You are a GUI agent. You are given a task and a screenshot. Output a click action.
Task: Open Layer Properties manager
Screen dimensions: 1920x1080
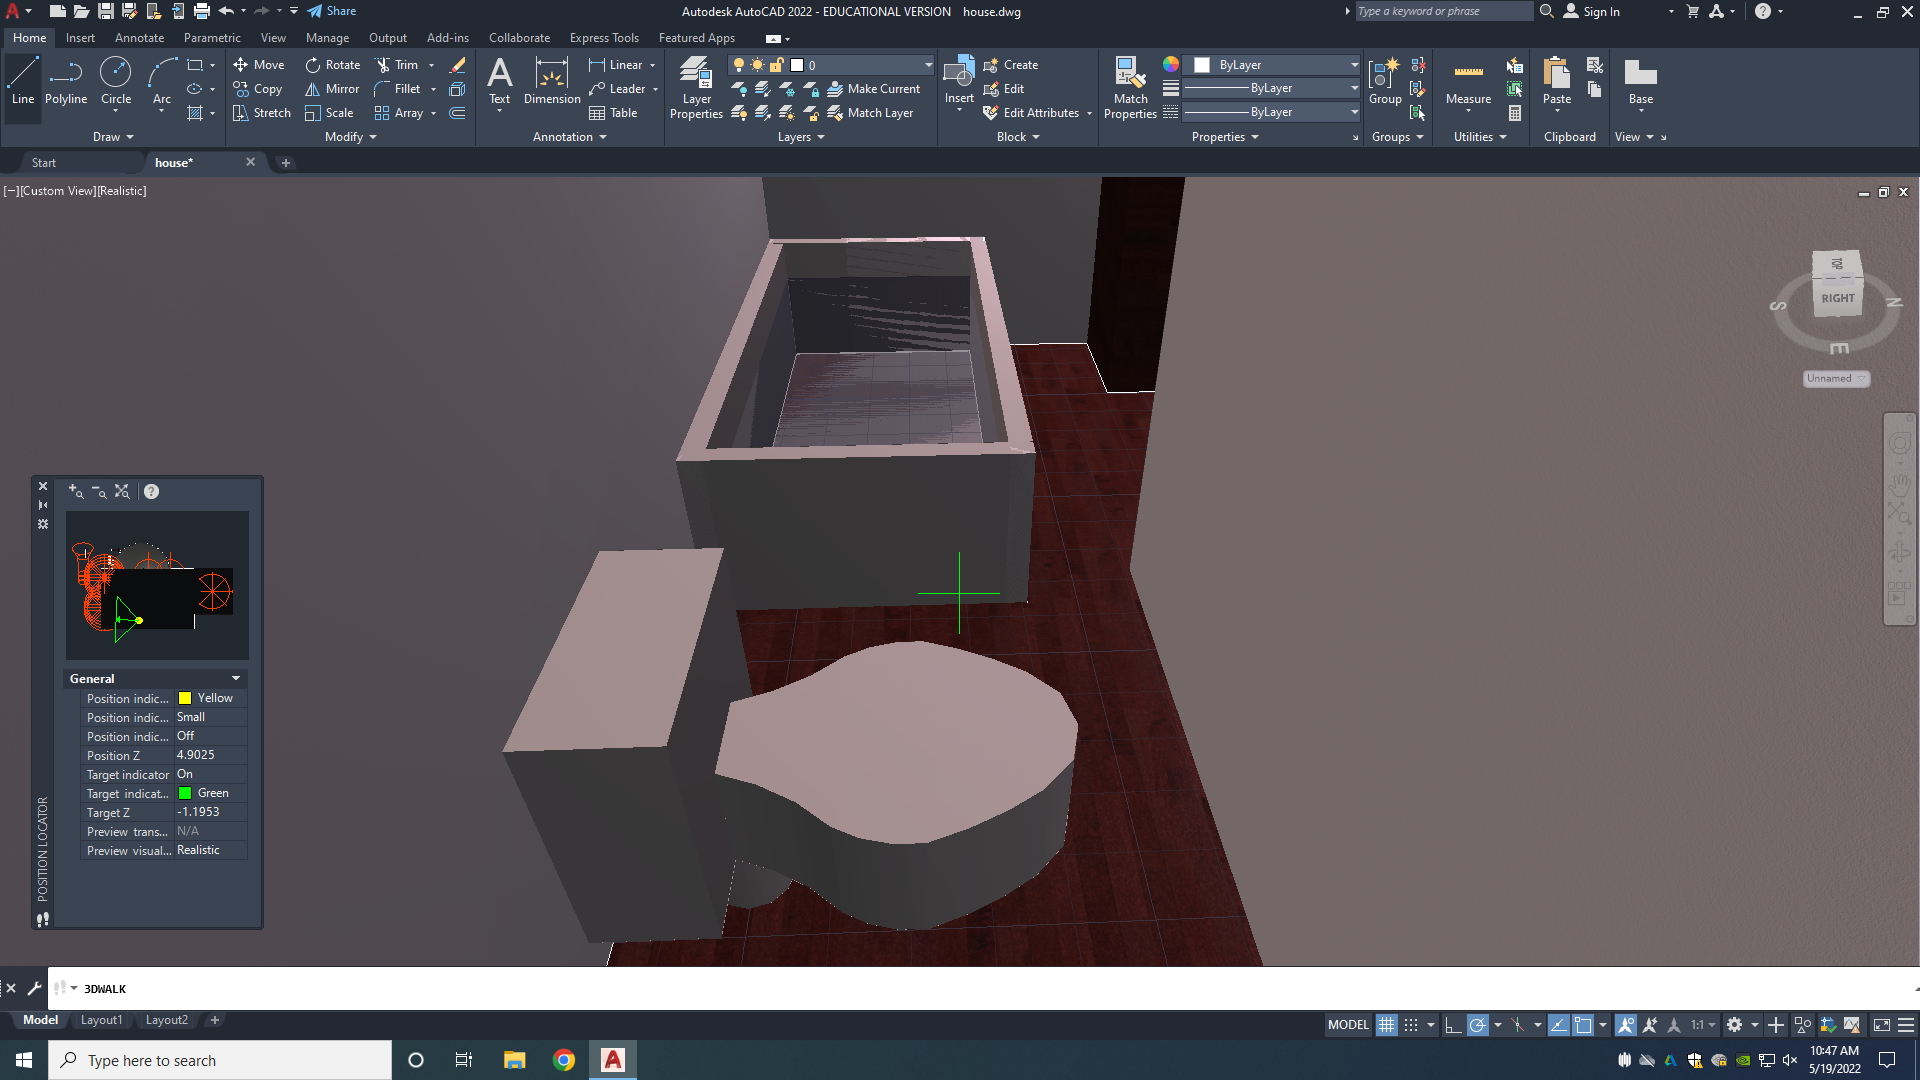pyautogui.click(x=696, y=88)
